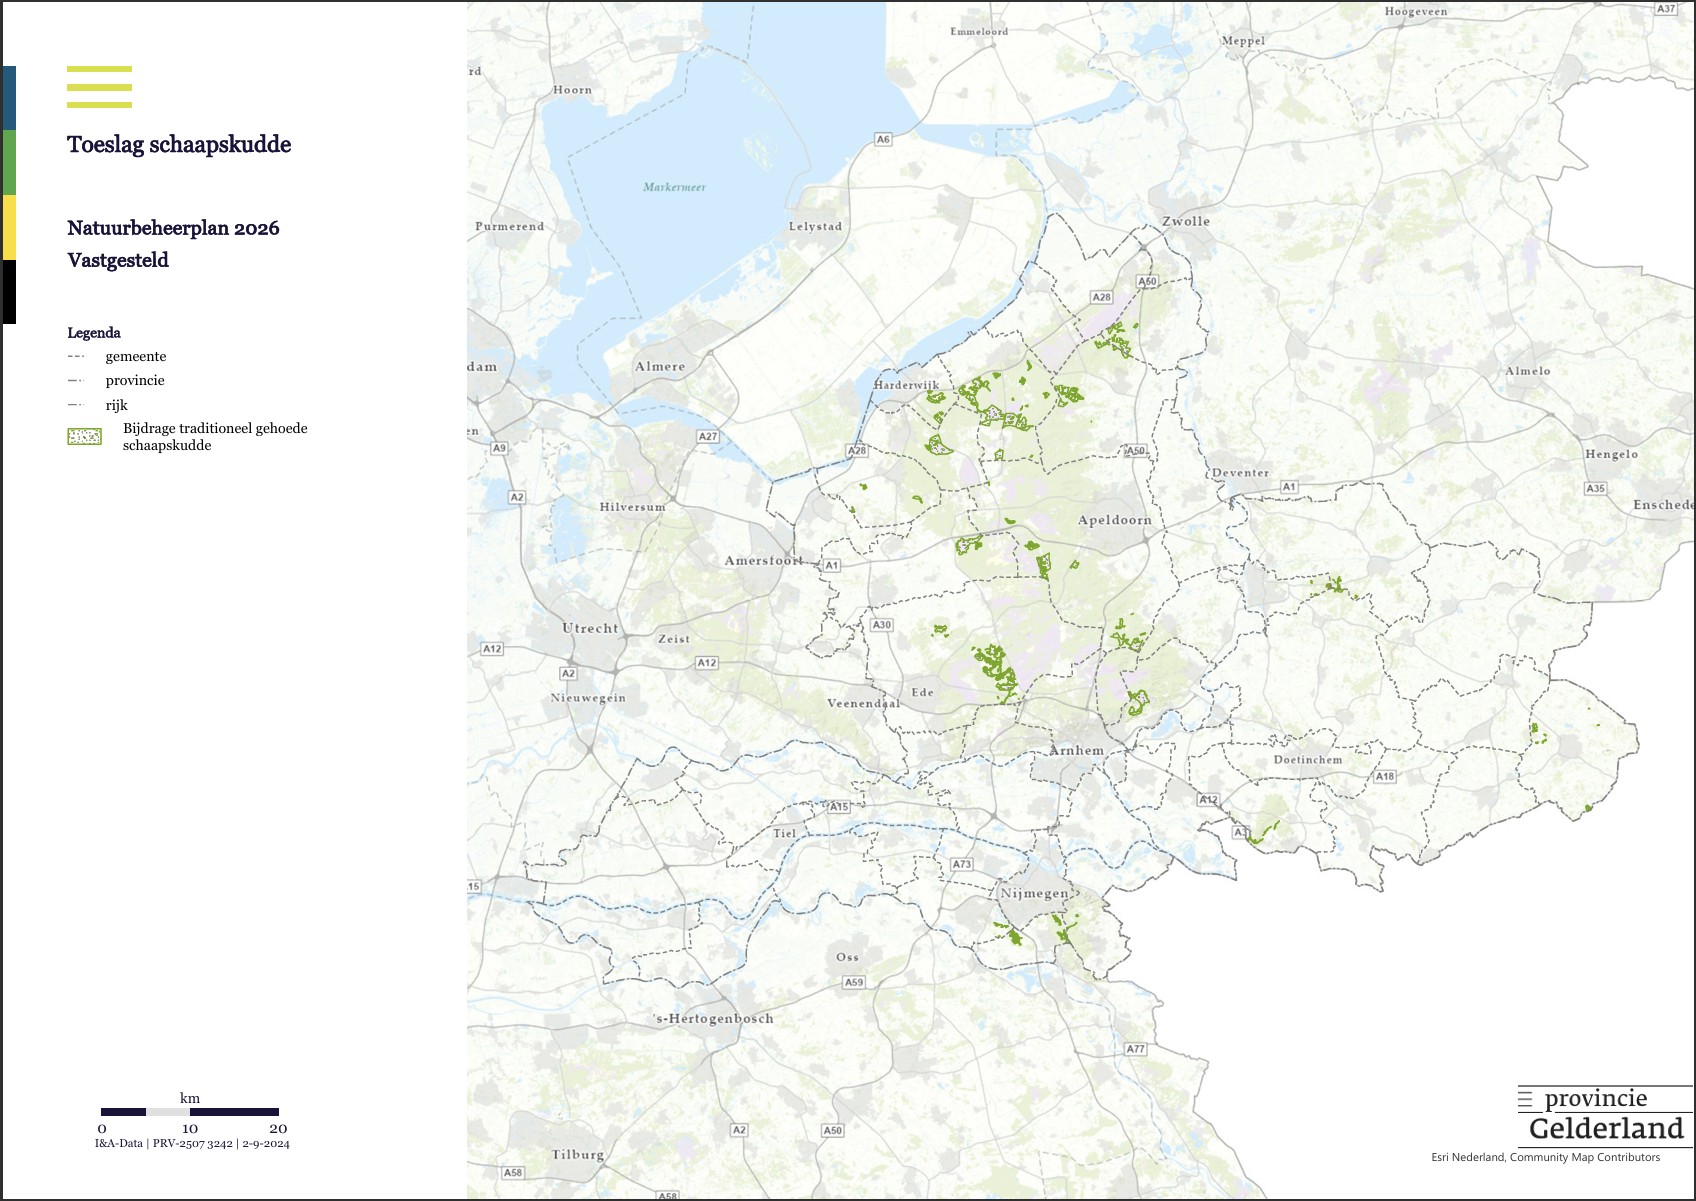Viewport: 1696px width, 1201px height.
Task: Click the Markermeer water label
Action: (x=674, y=187)
